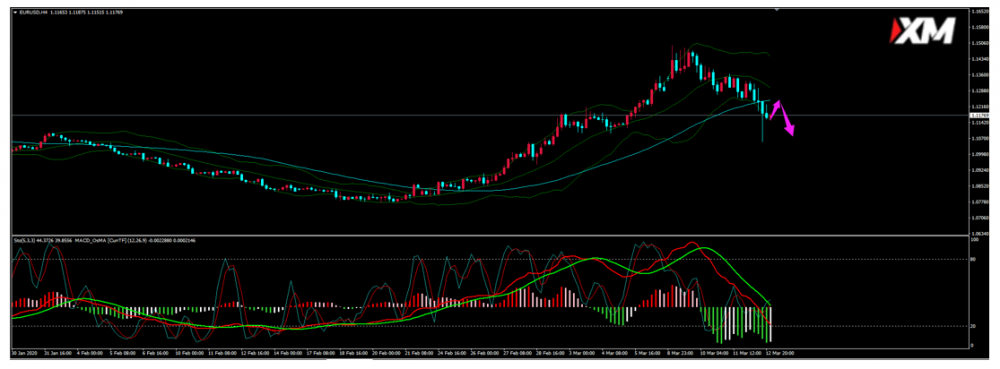Screen dimensions: 1000x369
Task: Click the 30 Jan 2020 date on time axis
Action: 24,351
